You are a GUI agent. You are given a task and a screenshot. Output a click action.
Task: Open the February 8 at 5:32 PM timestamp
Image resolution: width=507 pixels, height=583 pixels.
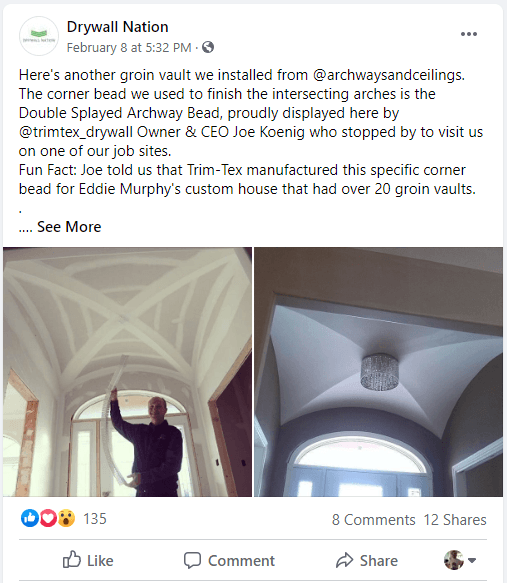coord(129,48)
